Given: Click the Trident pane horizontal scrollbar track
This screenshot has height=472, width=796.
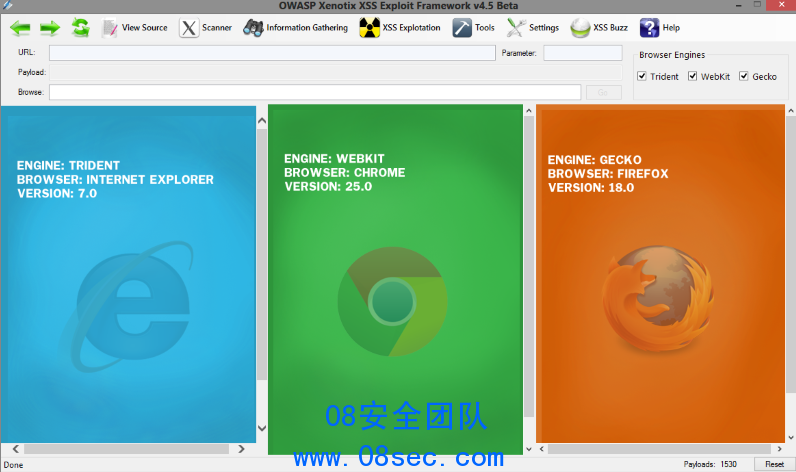Looking at the screenshot, I should tap(127, 449).
